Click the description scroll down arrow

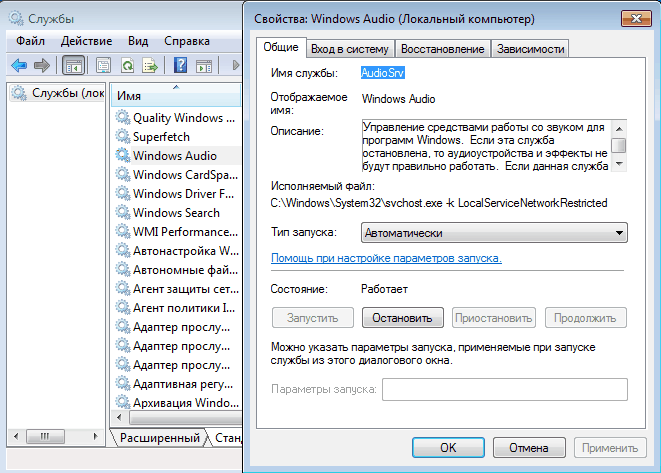point(619,164)
